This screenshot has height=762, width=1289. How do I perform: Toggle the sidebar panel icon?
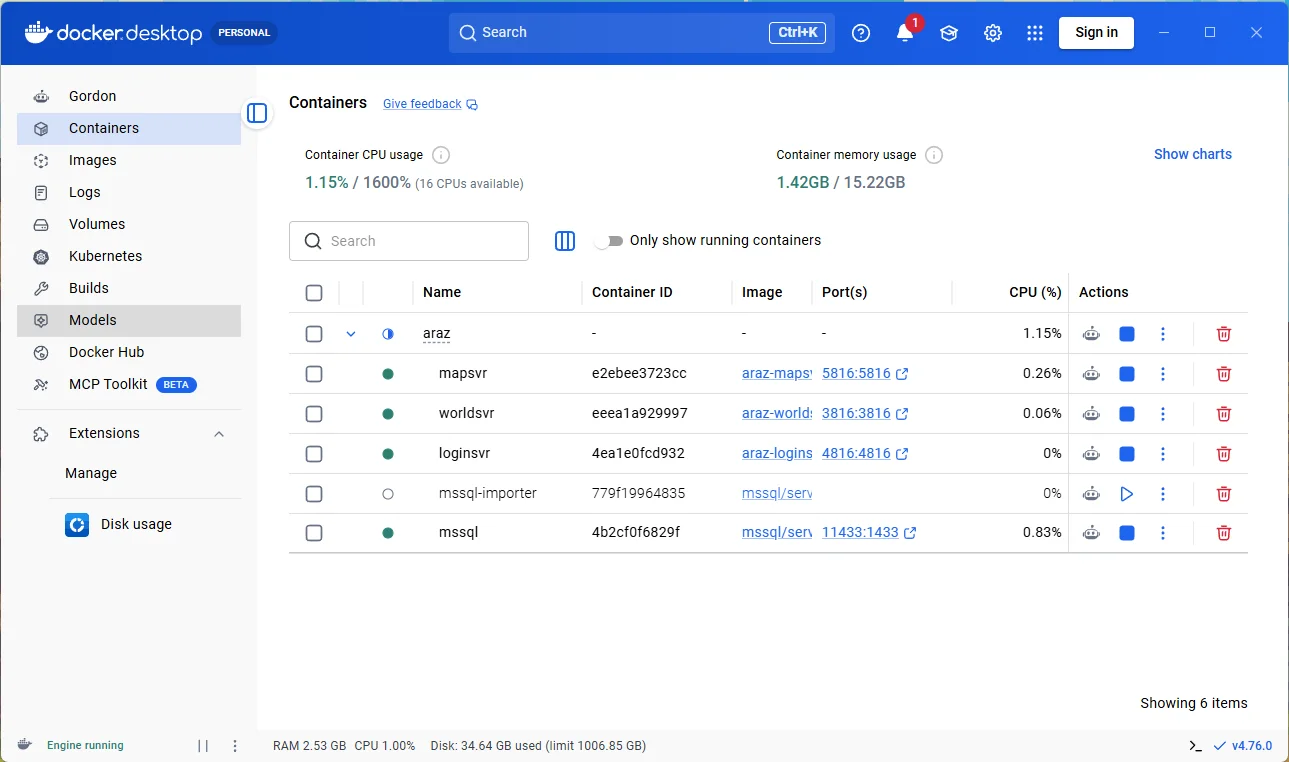257,113
